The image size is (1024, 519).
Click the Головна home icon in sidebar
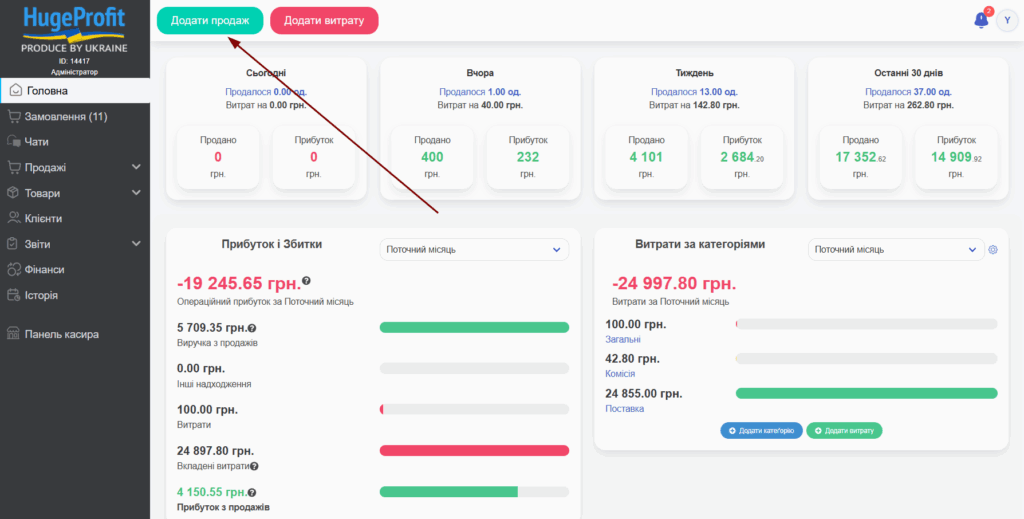pos(16,91)
